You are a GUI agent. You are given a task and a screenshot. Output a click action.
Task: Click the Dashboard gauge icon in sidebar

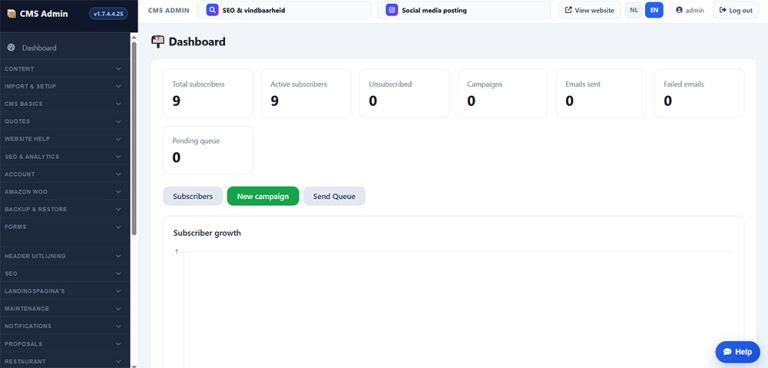[x=11, y=48]
